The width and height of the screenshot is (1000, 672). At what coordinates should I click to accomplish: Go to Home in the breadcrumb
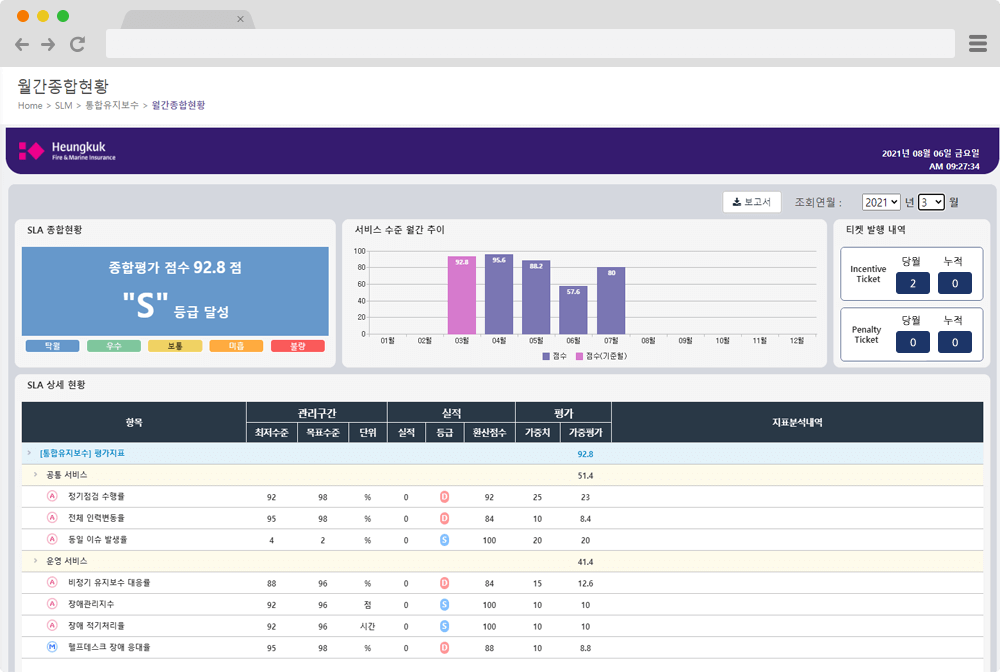point(30,105)
